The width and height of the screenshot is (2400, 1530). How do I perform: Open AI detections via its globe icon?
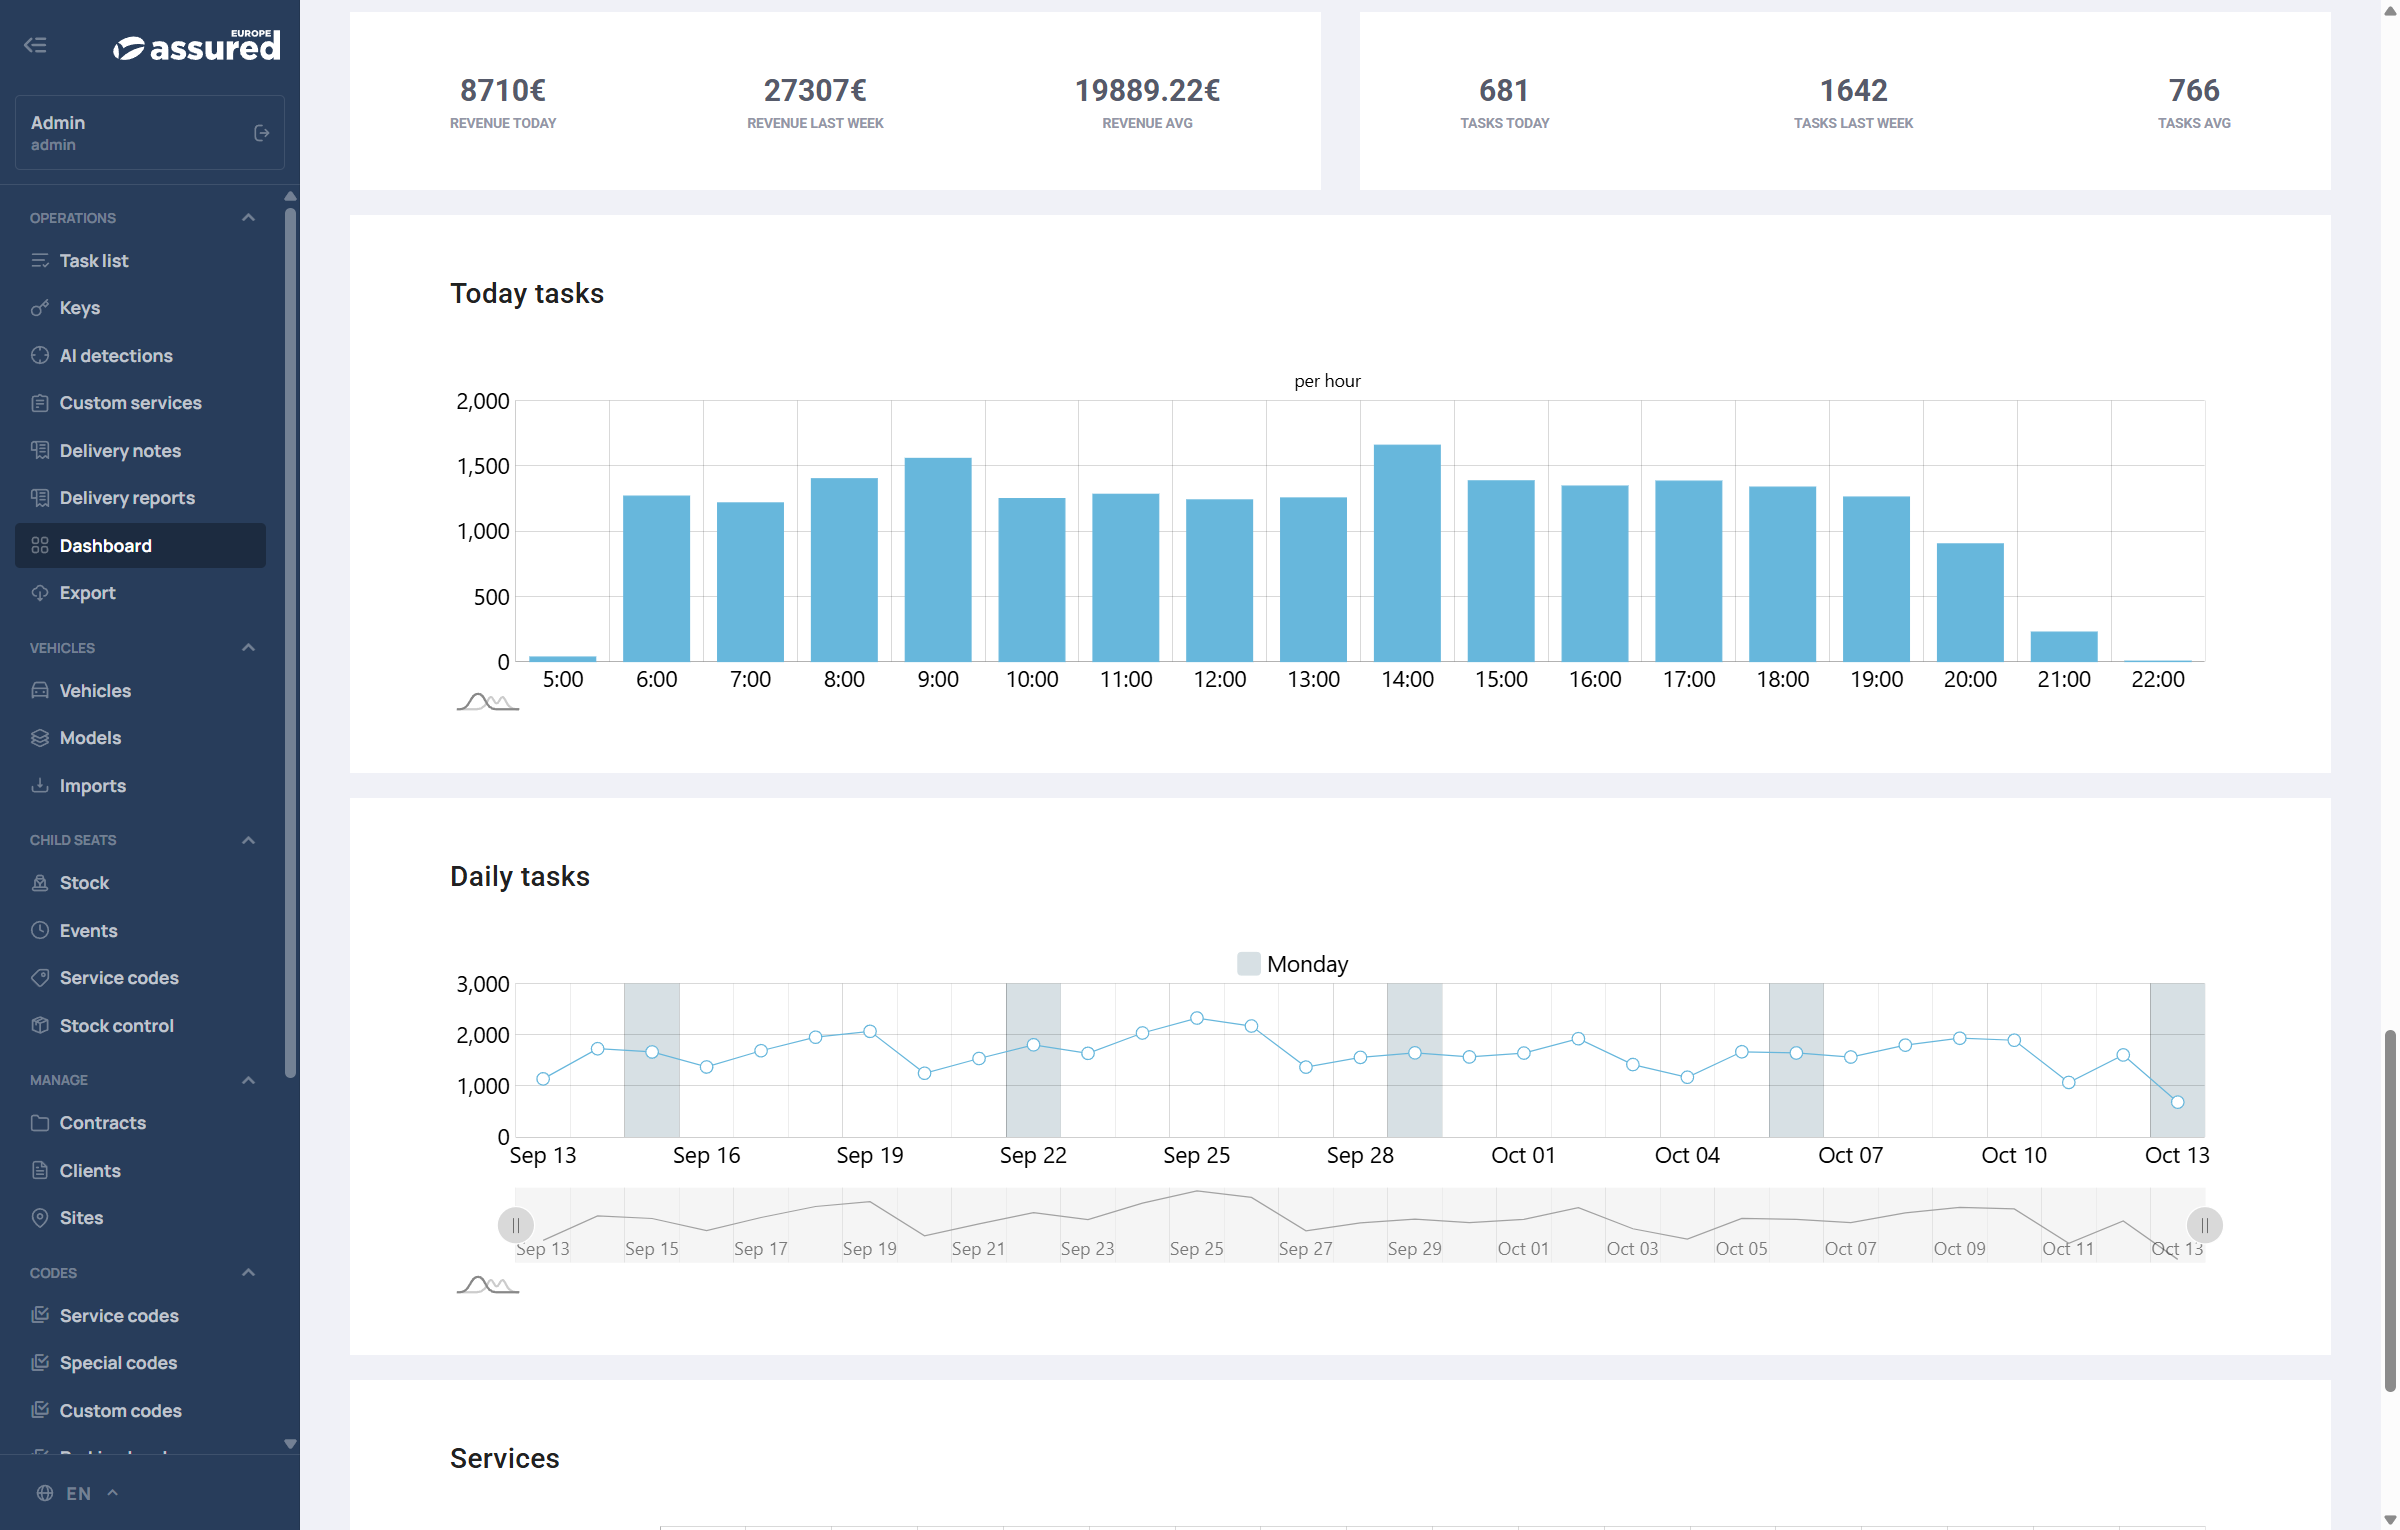click(40, 355)
